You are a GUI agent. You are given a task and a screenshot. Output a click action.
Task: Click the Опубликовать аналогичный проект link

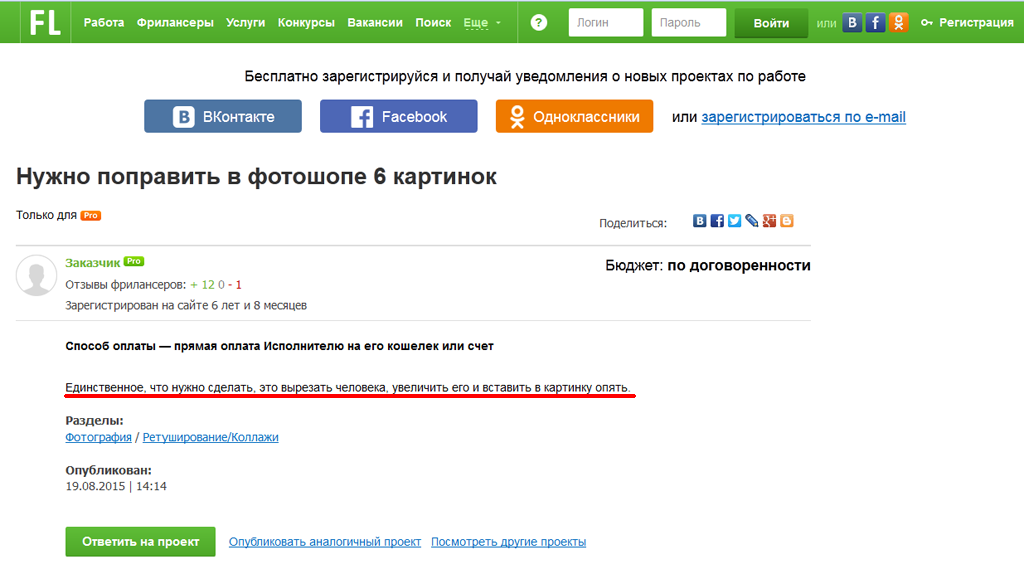325,542
